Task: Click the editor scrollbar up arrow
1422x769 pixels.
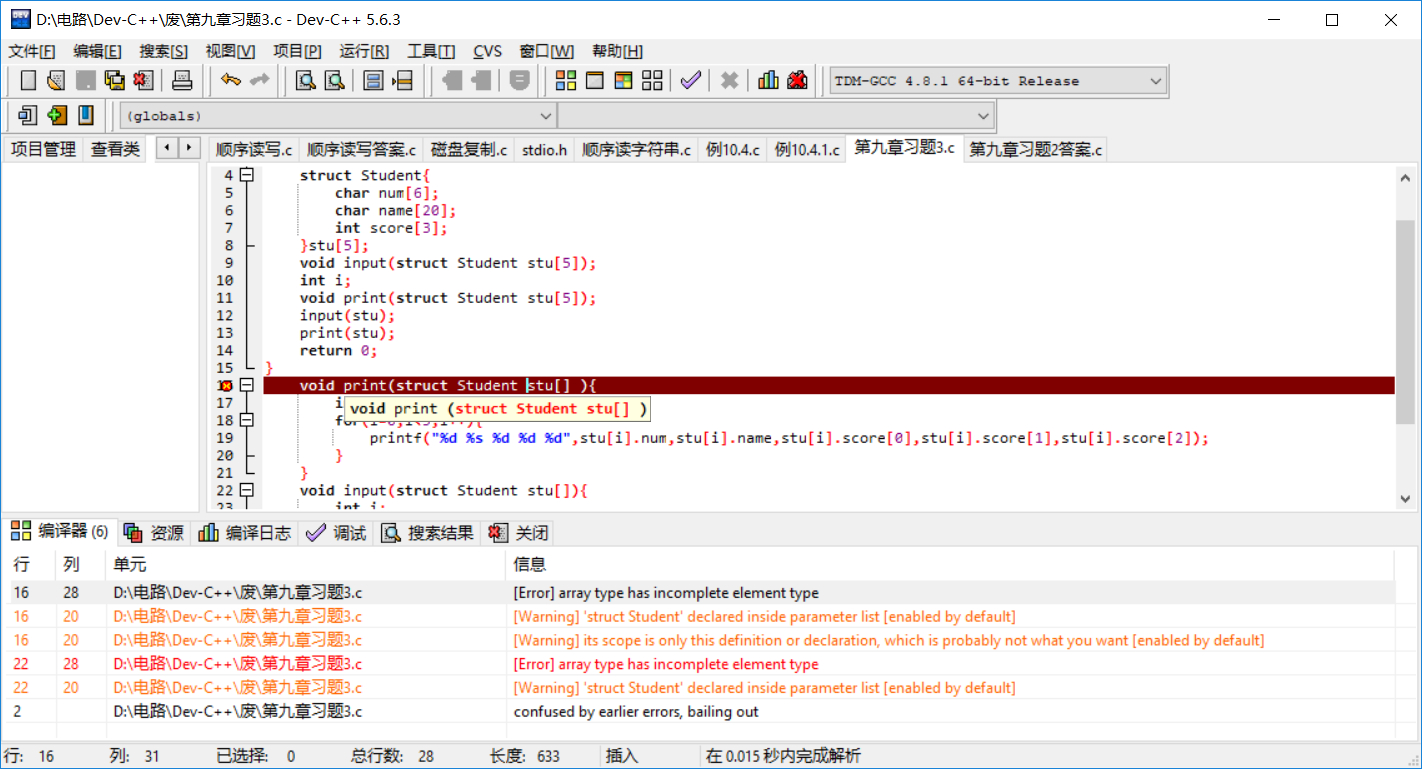Action: (x=1405, y=176)
